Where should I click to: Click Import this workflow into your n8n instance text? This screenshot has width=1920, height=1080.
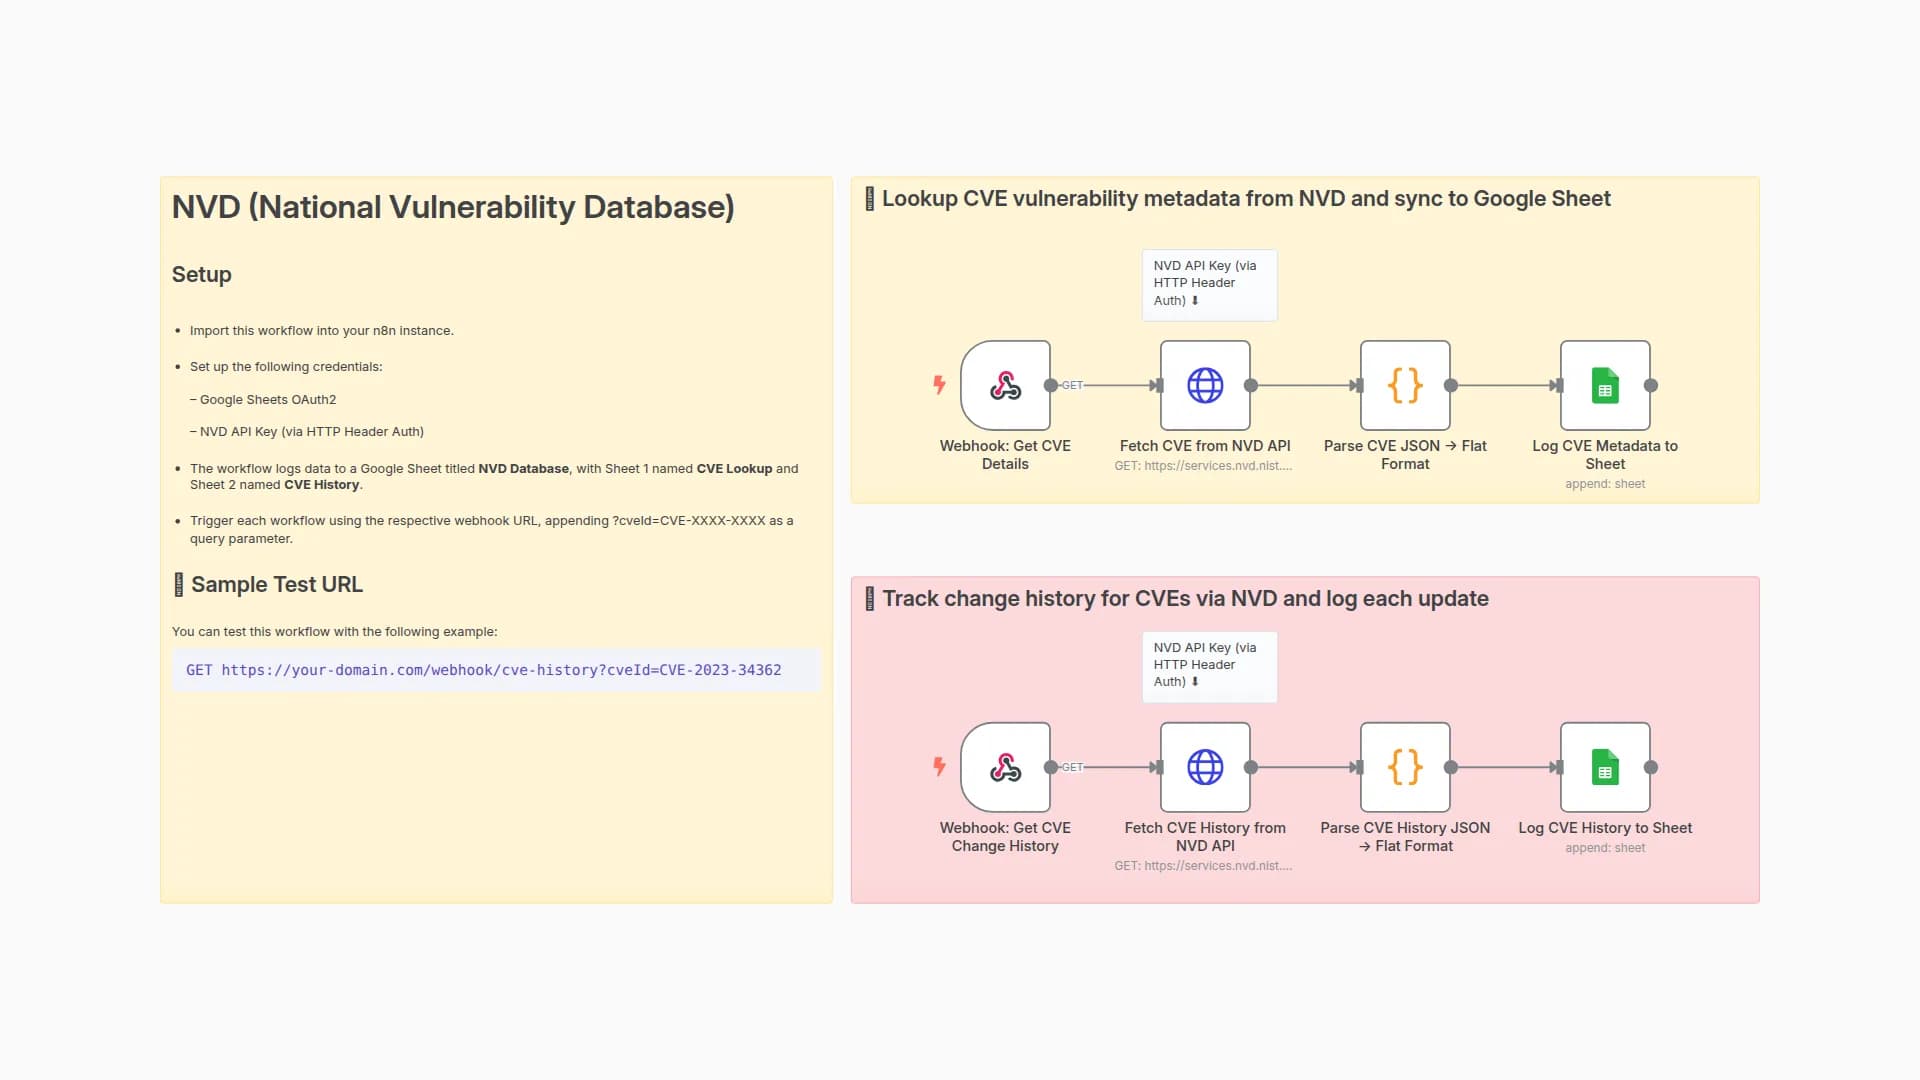click(x=322, y=330)
